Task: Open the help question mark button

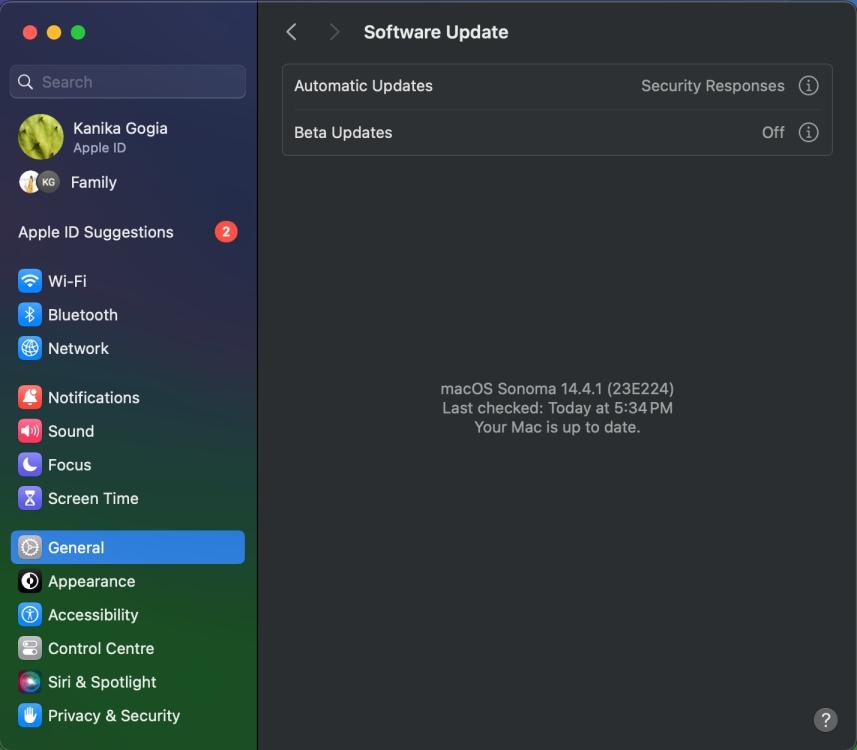Action: coord(825,719)
